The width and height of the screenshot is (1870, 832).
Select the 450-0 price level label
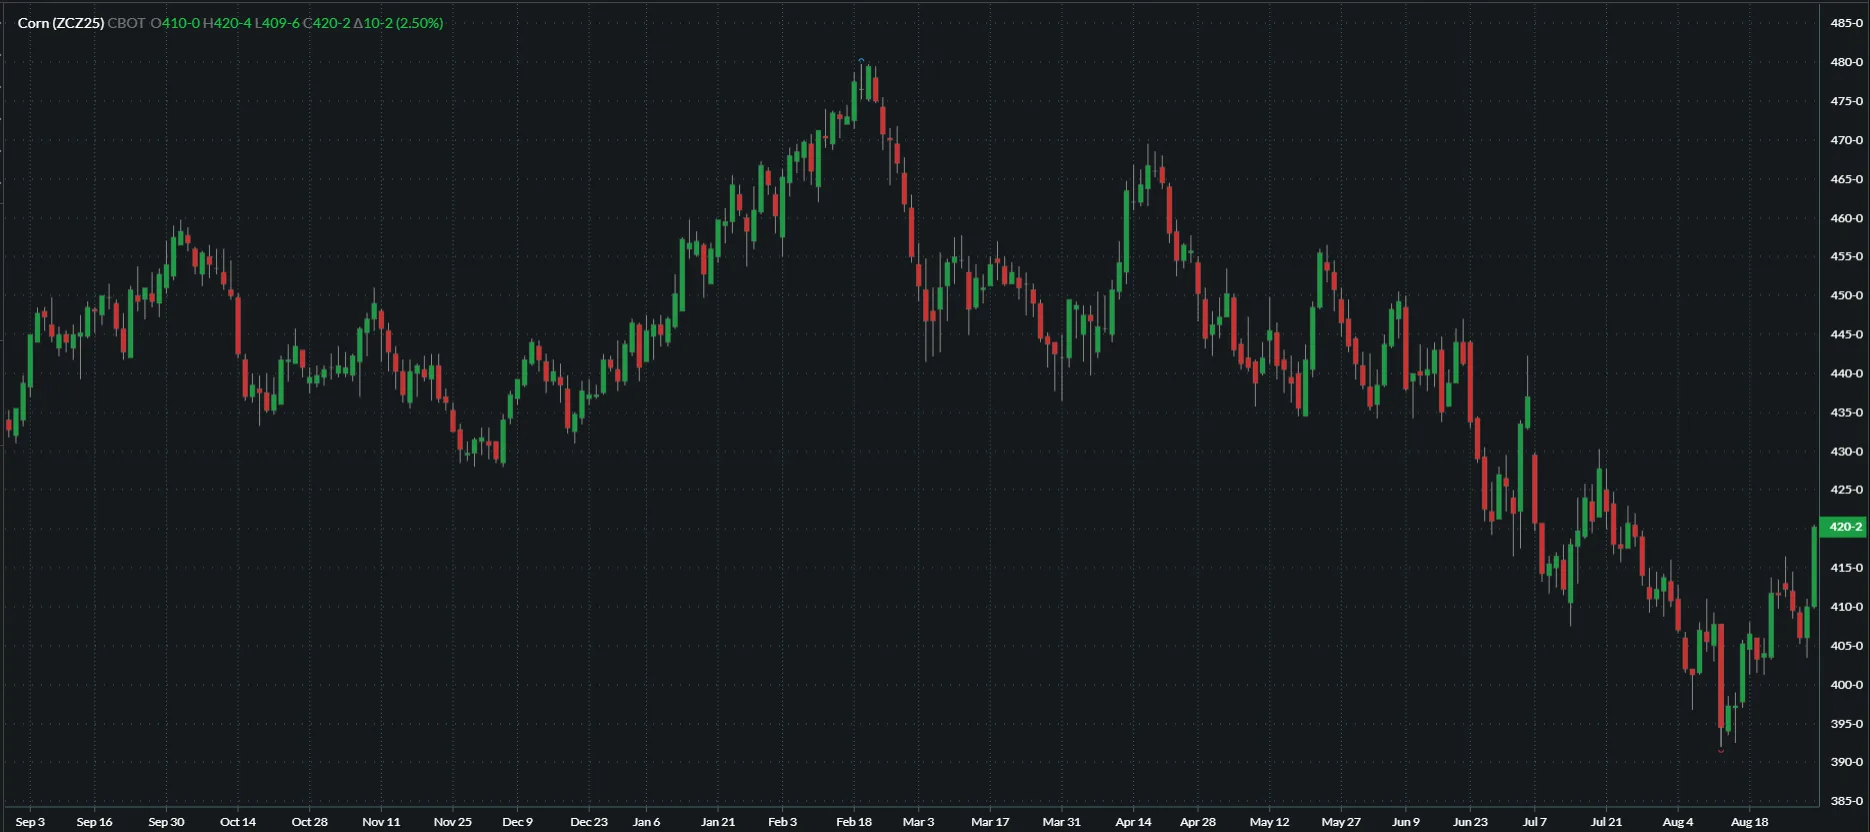(1846, 296)
